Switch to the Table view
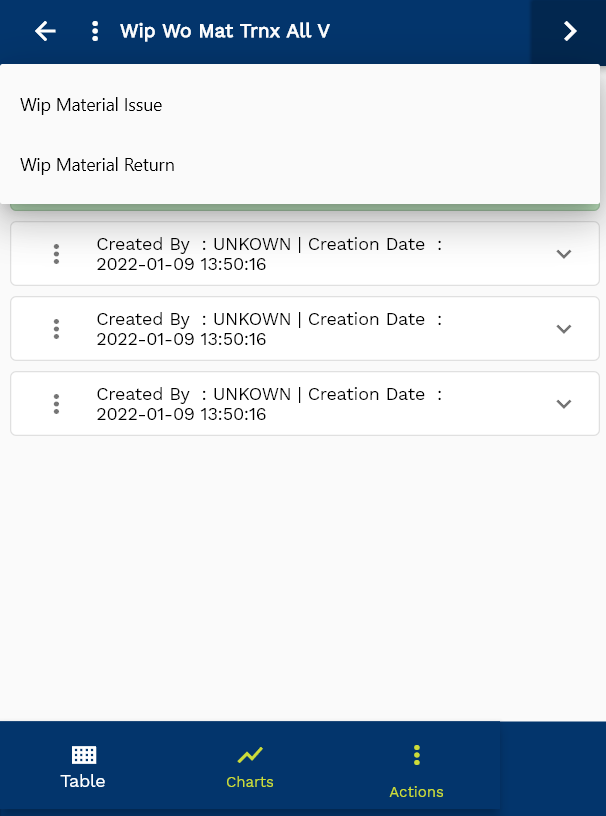This screenshot has height=816, width=606. (83, 767)
